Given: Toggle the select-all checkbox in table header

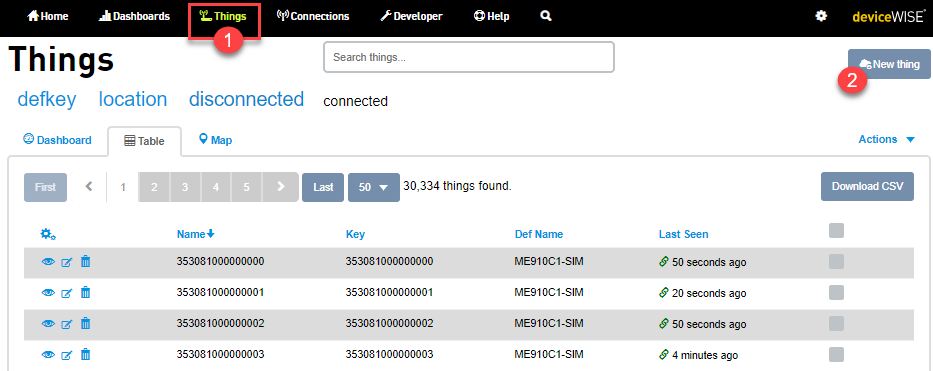Looking at the screenshot, I should tap(837, 231).
